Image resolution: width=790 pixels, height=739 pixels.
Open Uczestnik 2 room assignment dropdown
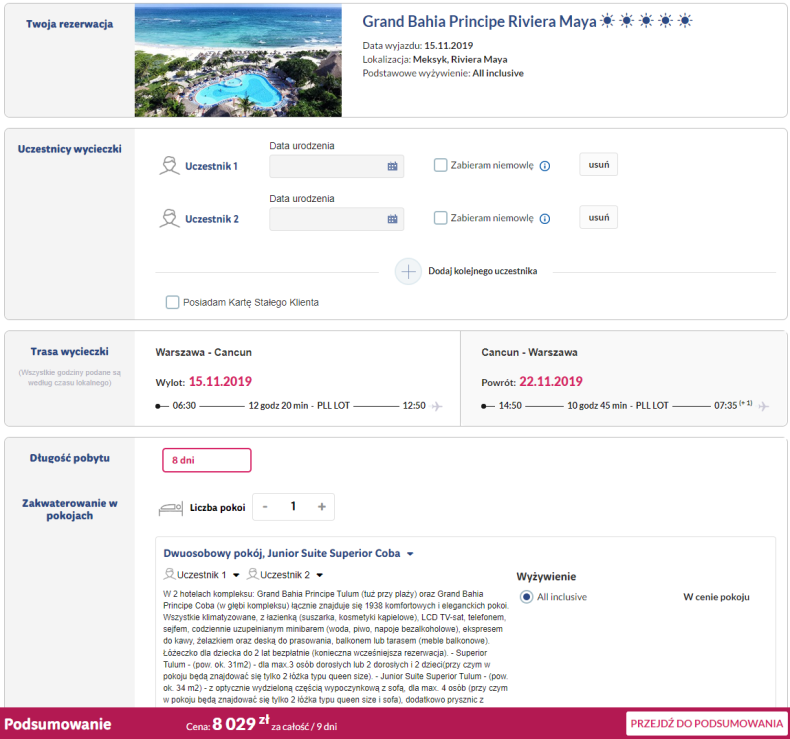pos(319,575)
